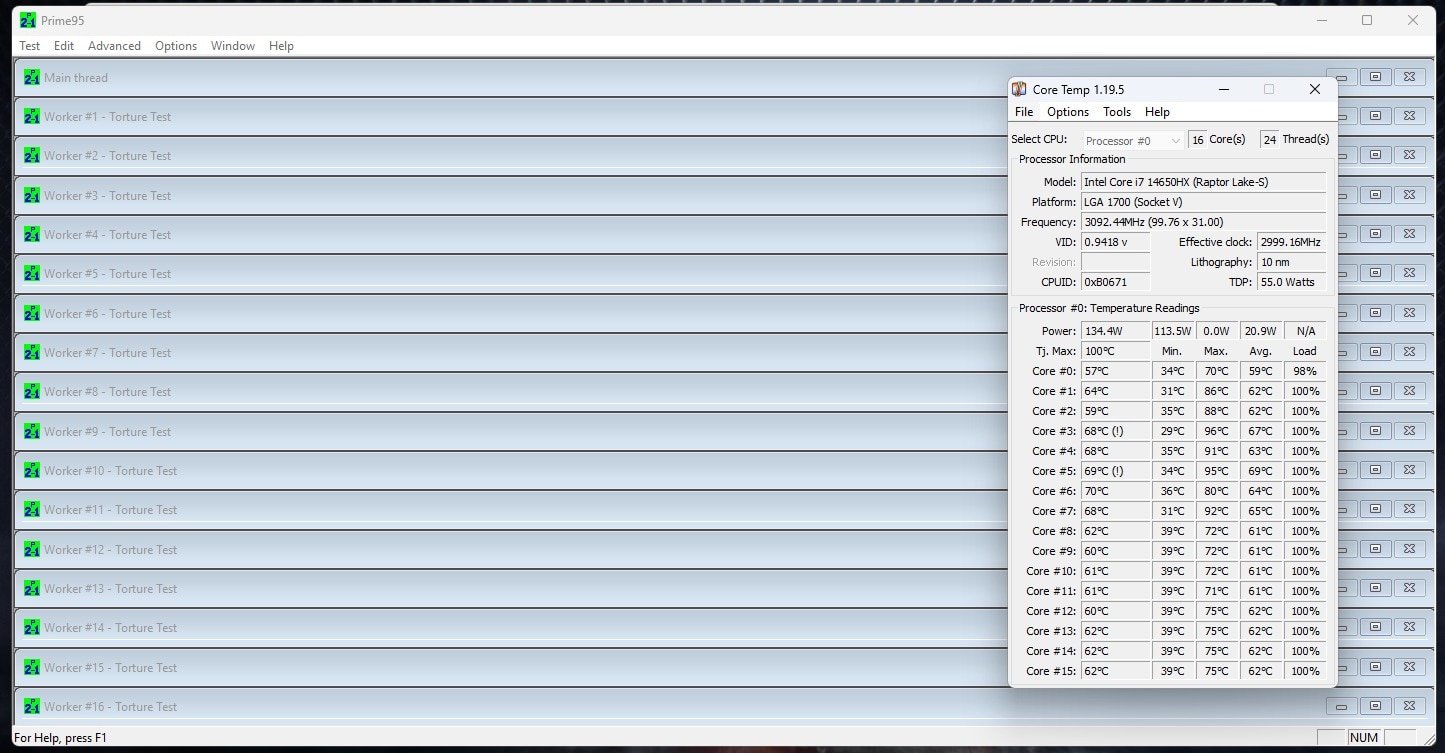
Task: Open the Tools menu in Core Temp
Action: coord(1117,112)
